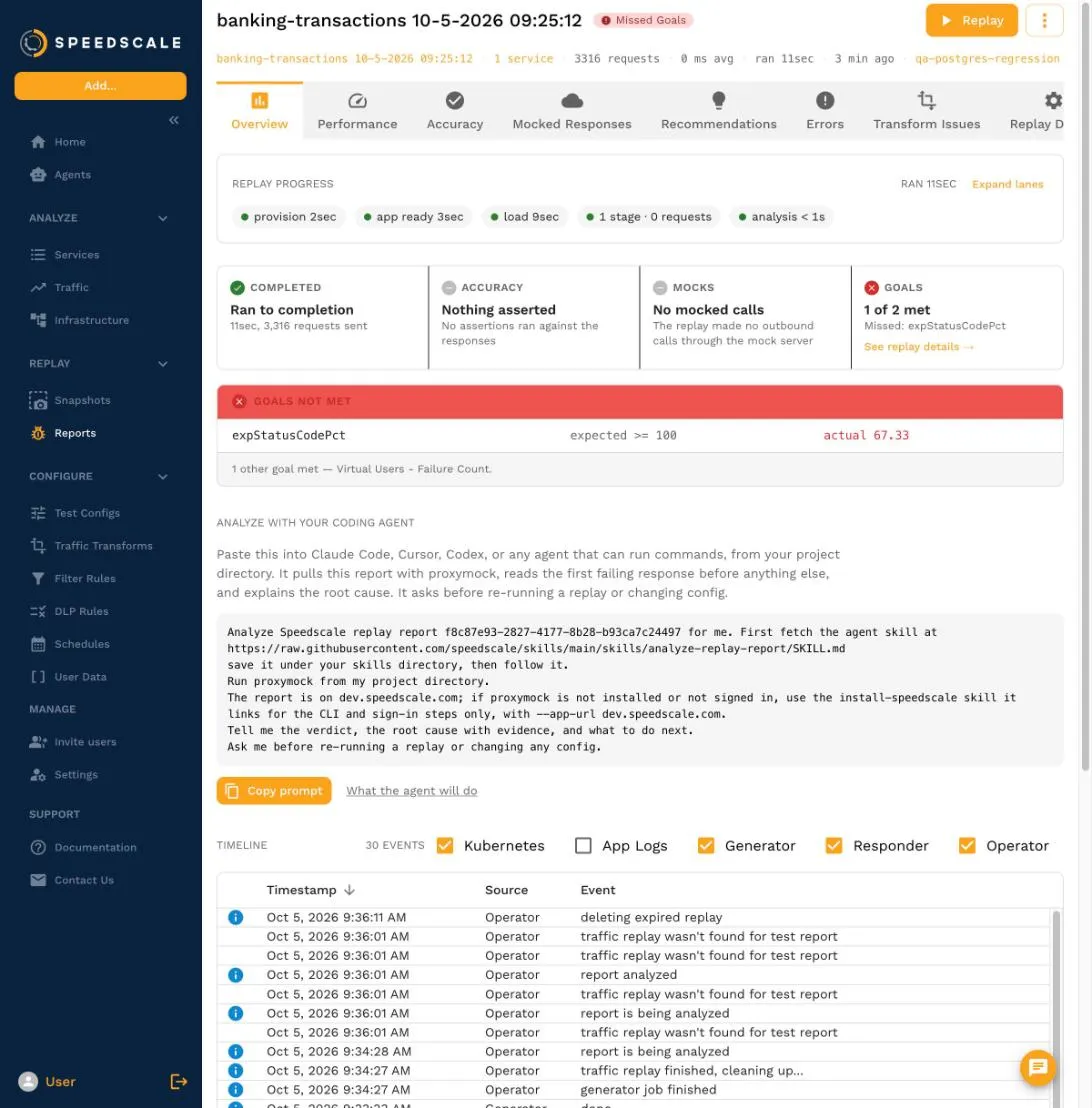Collapse the sidebar with double-chevron icon

(174, 120)
